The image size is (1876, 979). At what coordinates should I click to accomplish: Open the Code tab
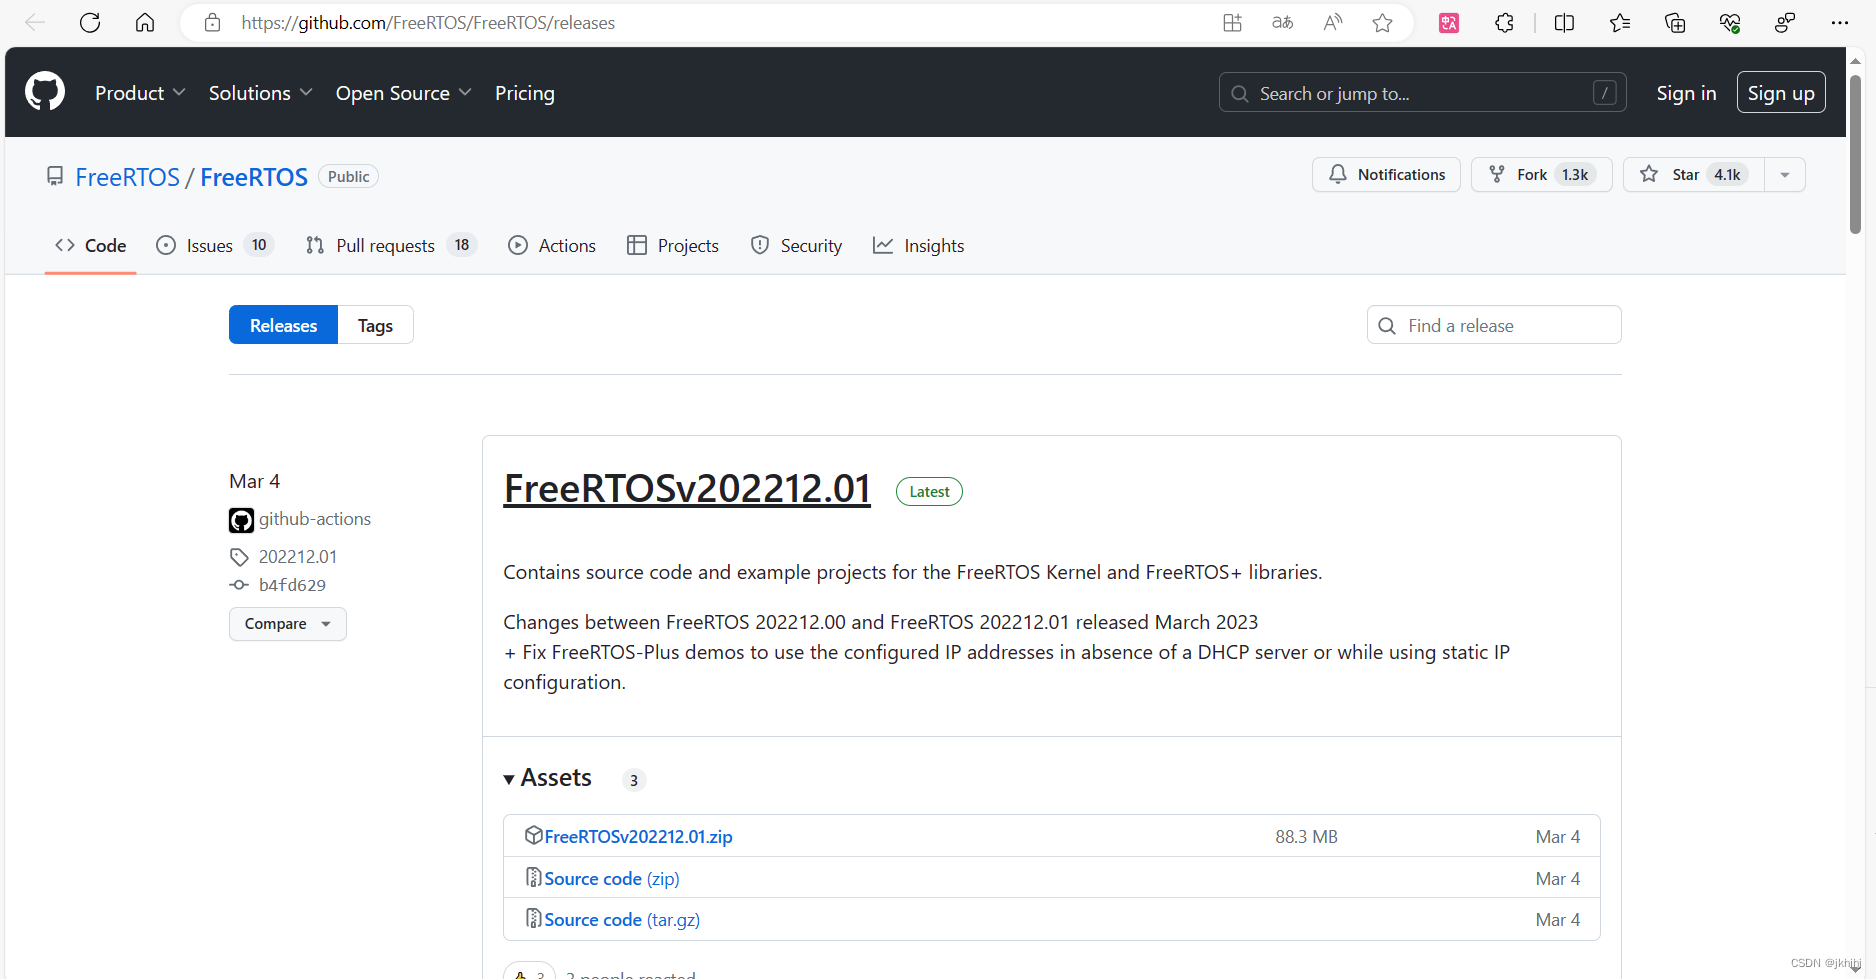click(91, 246)
